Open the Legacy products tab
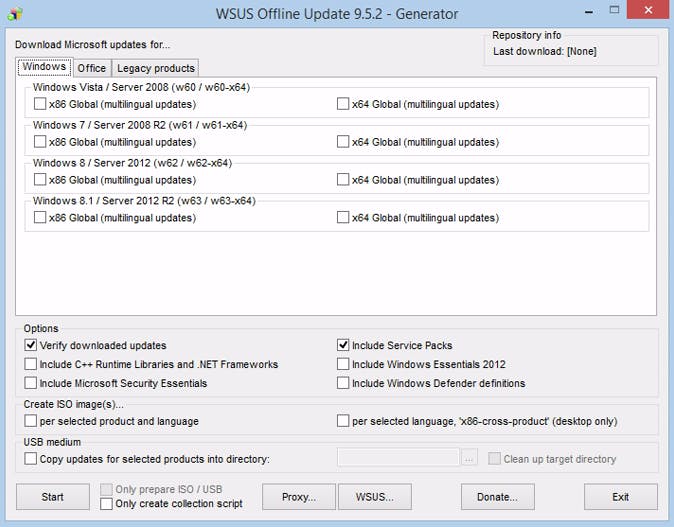The image size is (674, 527). (x=155, y=68)
